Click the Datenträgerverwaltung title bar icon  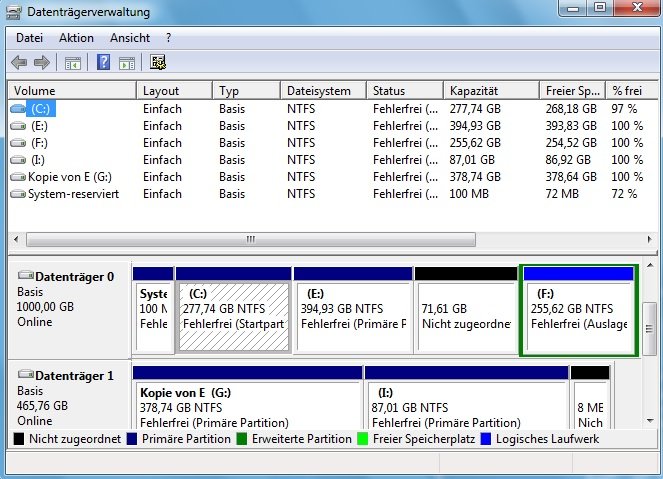click(14, 11)
